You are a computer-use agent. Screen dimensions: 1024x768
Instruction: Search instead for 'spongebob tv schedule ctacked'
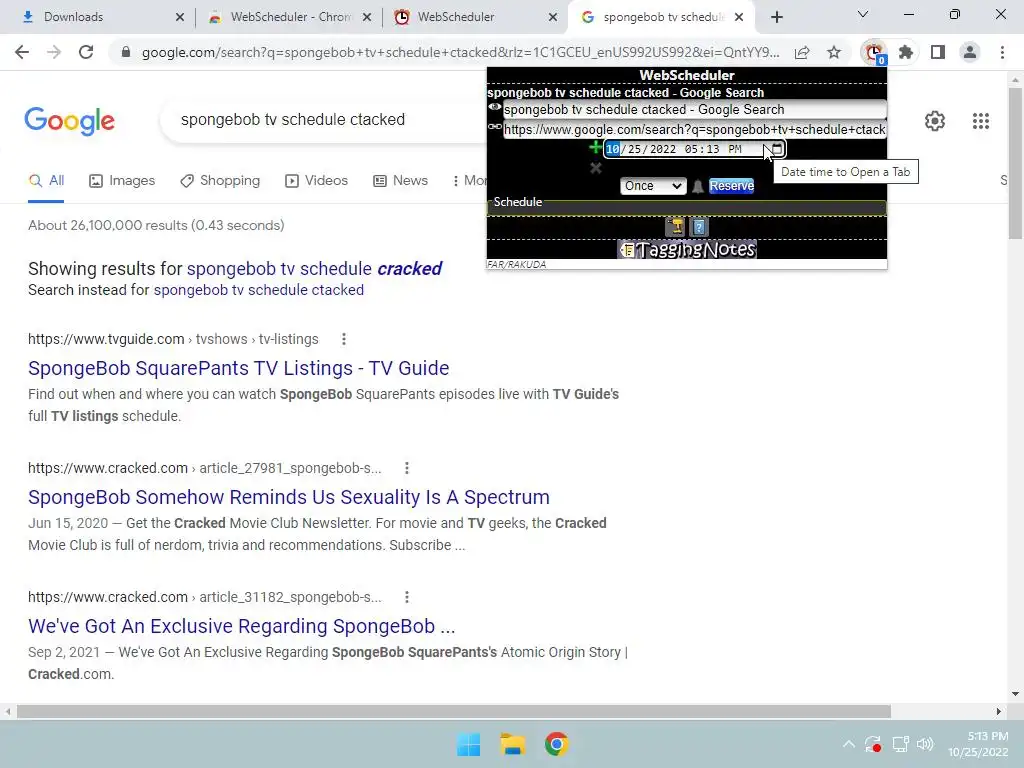click(x=259, y=290)
